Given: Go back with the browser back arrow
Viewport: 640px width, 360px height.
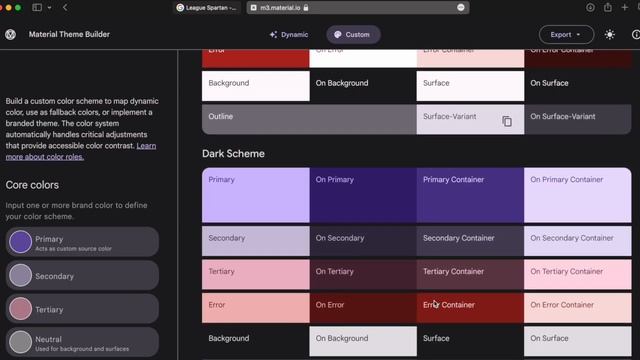Looking at the screenshot, I should 65,7.
